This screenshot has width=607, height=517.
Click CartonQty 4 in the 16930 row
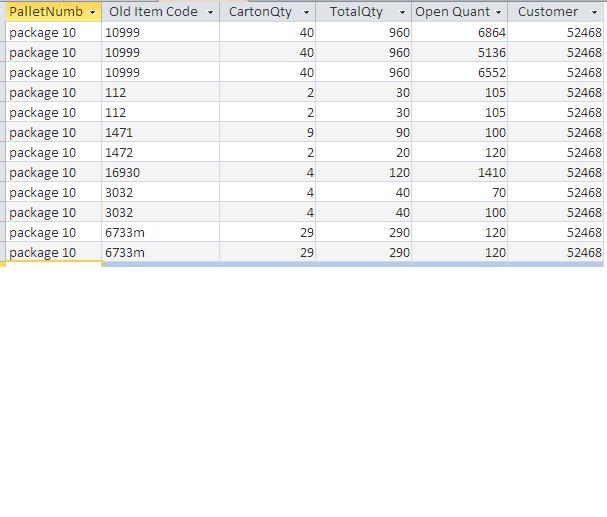pyautogui.click(x=267, y=172)
